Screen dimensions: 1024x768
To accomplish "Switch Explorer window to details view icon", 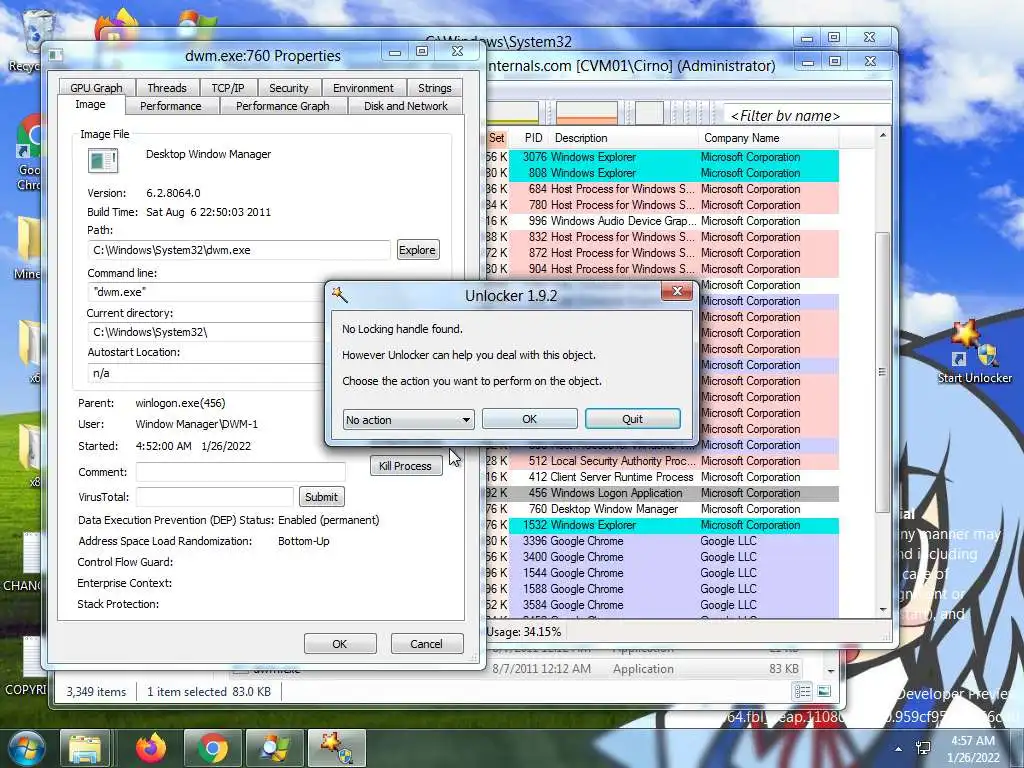I will point(802,691).
